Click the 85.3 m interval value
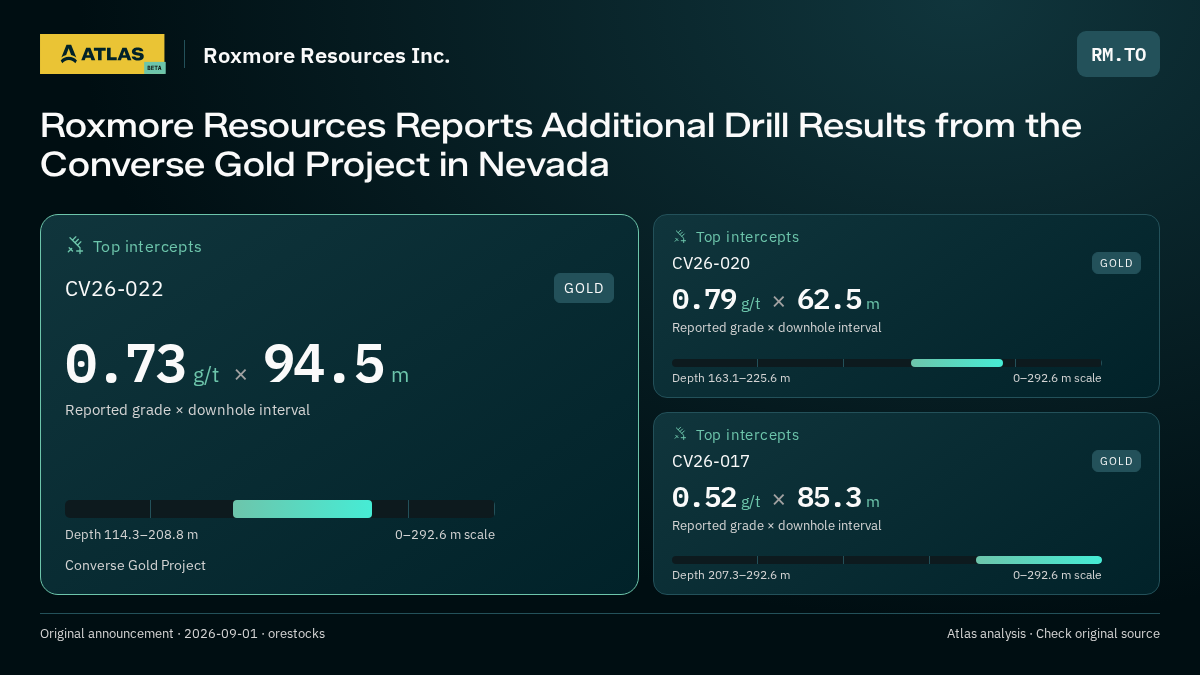Viewport: 1200px width, 675px height. 838,497
